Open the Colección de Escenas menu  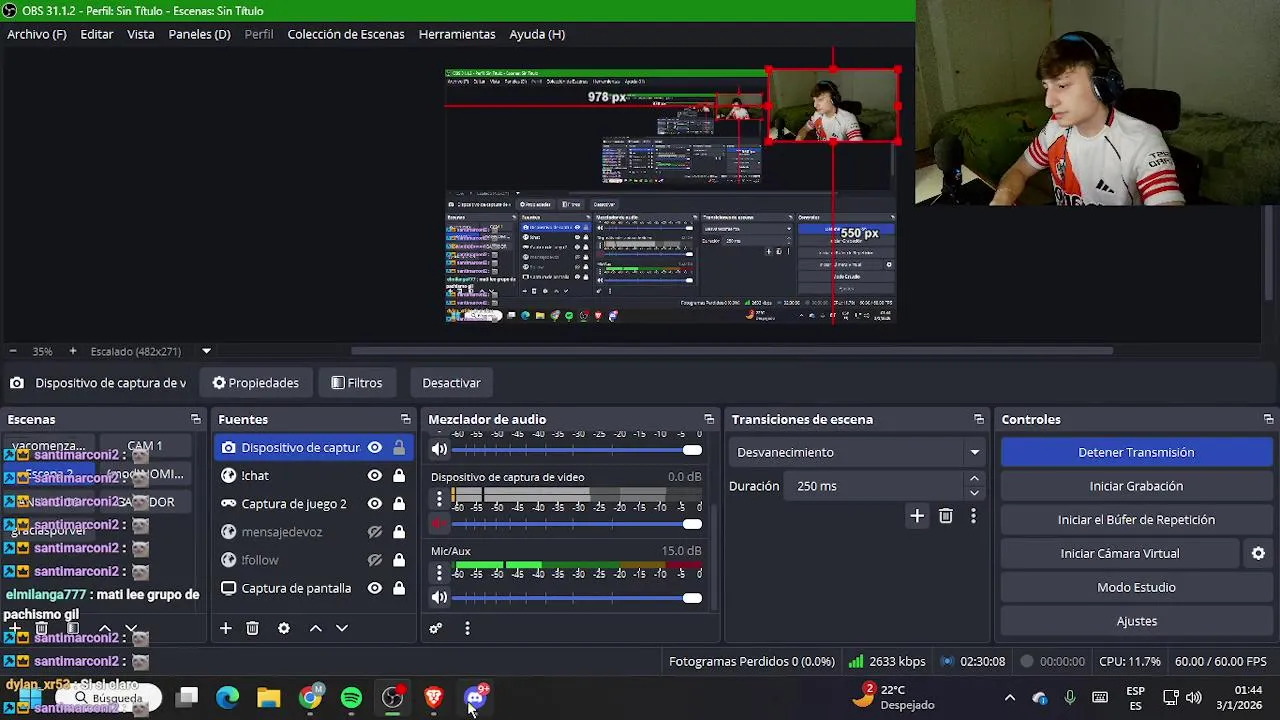click(346, 34)
